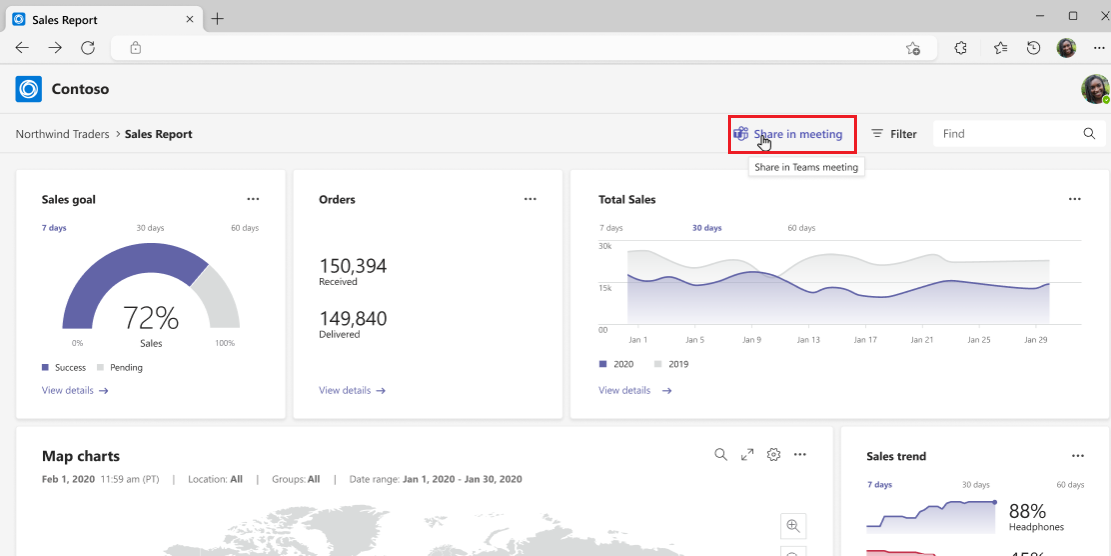Search within the Map charts panel
Viewport: 1111px width, 556px height.
pyautogui.click(x=720, y=455)
